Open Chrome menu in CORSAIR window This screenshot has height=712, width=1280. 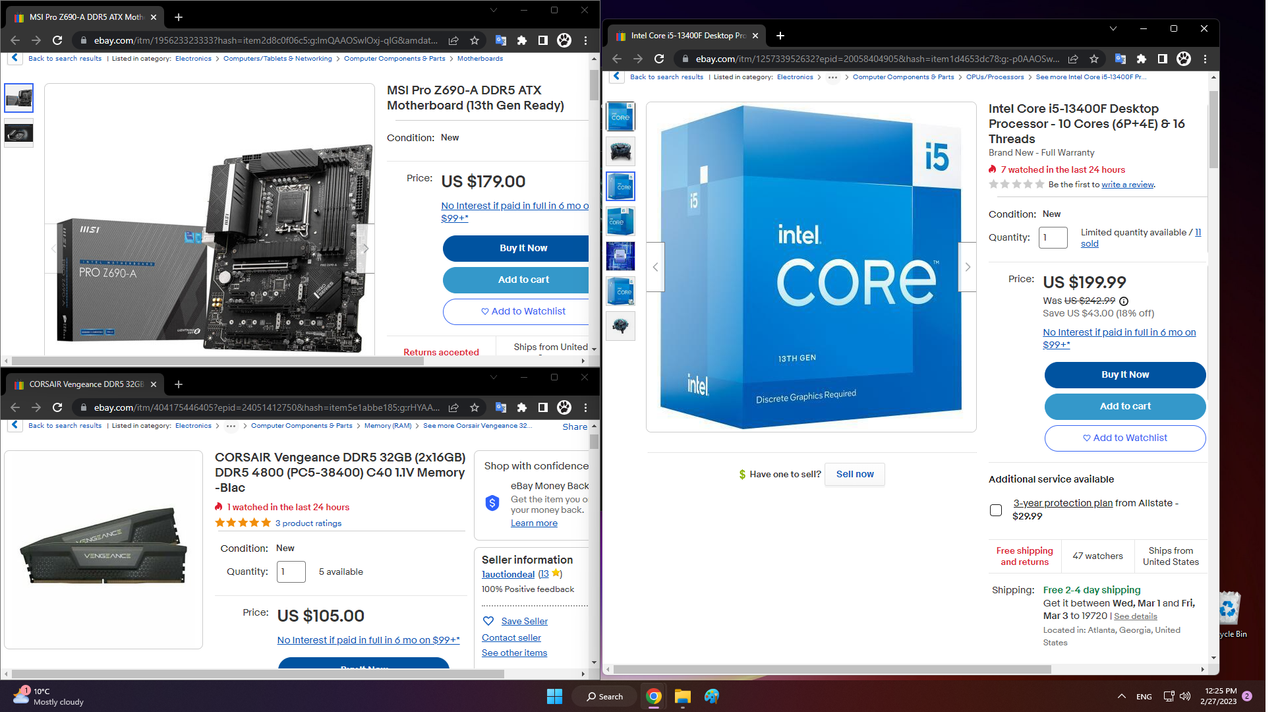coord(586,407)
